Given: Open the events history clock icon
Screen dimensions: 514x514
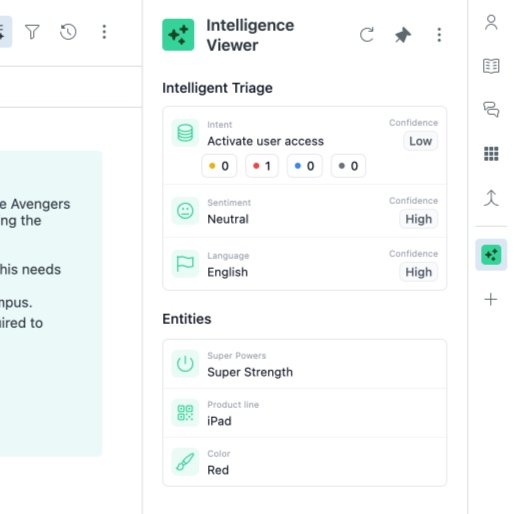Looking at the screenshot, I should 68,32.
